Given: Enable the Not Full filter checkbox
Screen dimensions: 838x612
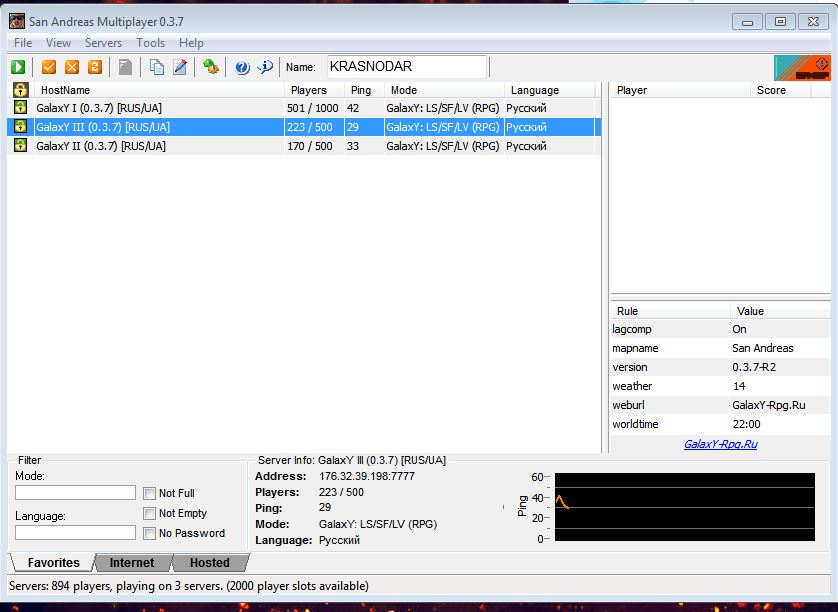Looking at the screenshot, I should pos(150,493).
